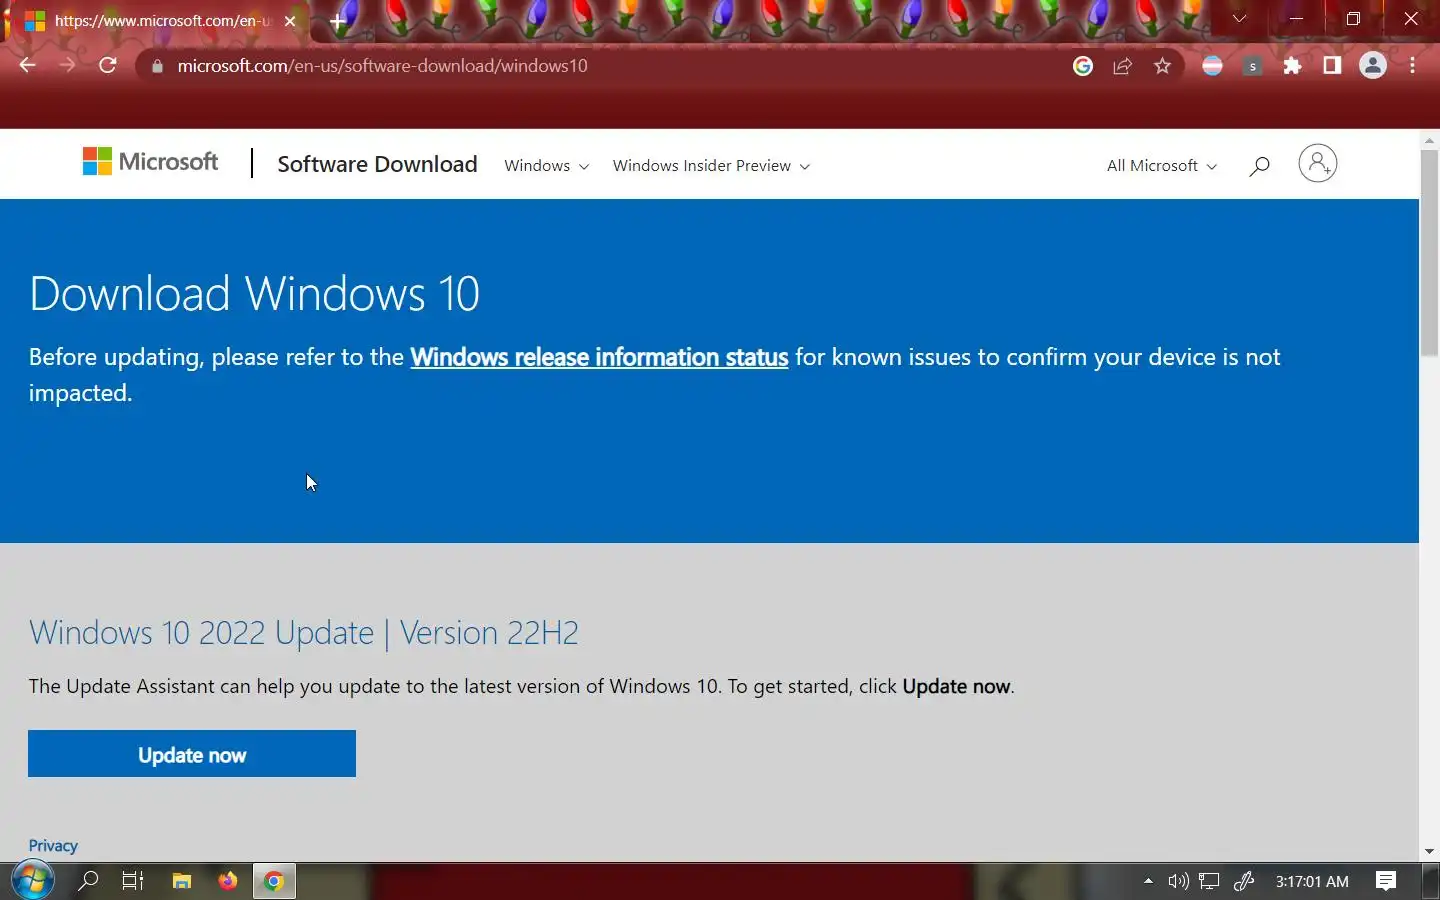Go back to the previous page
Image resolution: width=1440 pixels, height=900 pixels.
(x=27, y=65)
